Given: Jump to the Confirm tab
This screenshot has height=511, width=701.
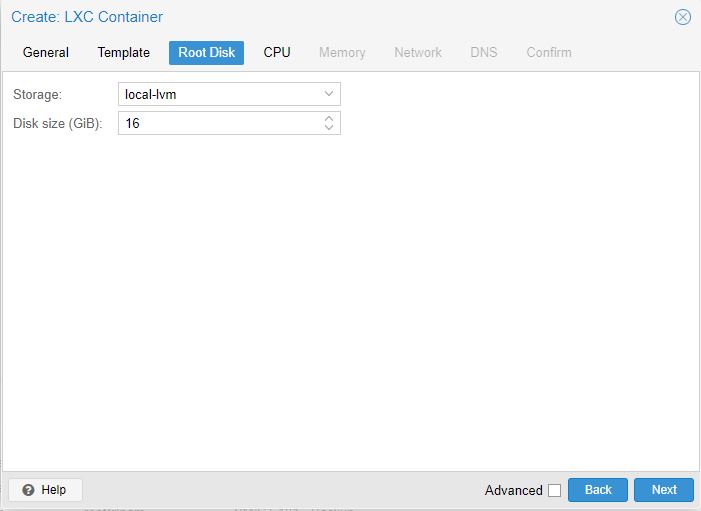Looking at the screenshot, I should (549, 52).
